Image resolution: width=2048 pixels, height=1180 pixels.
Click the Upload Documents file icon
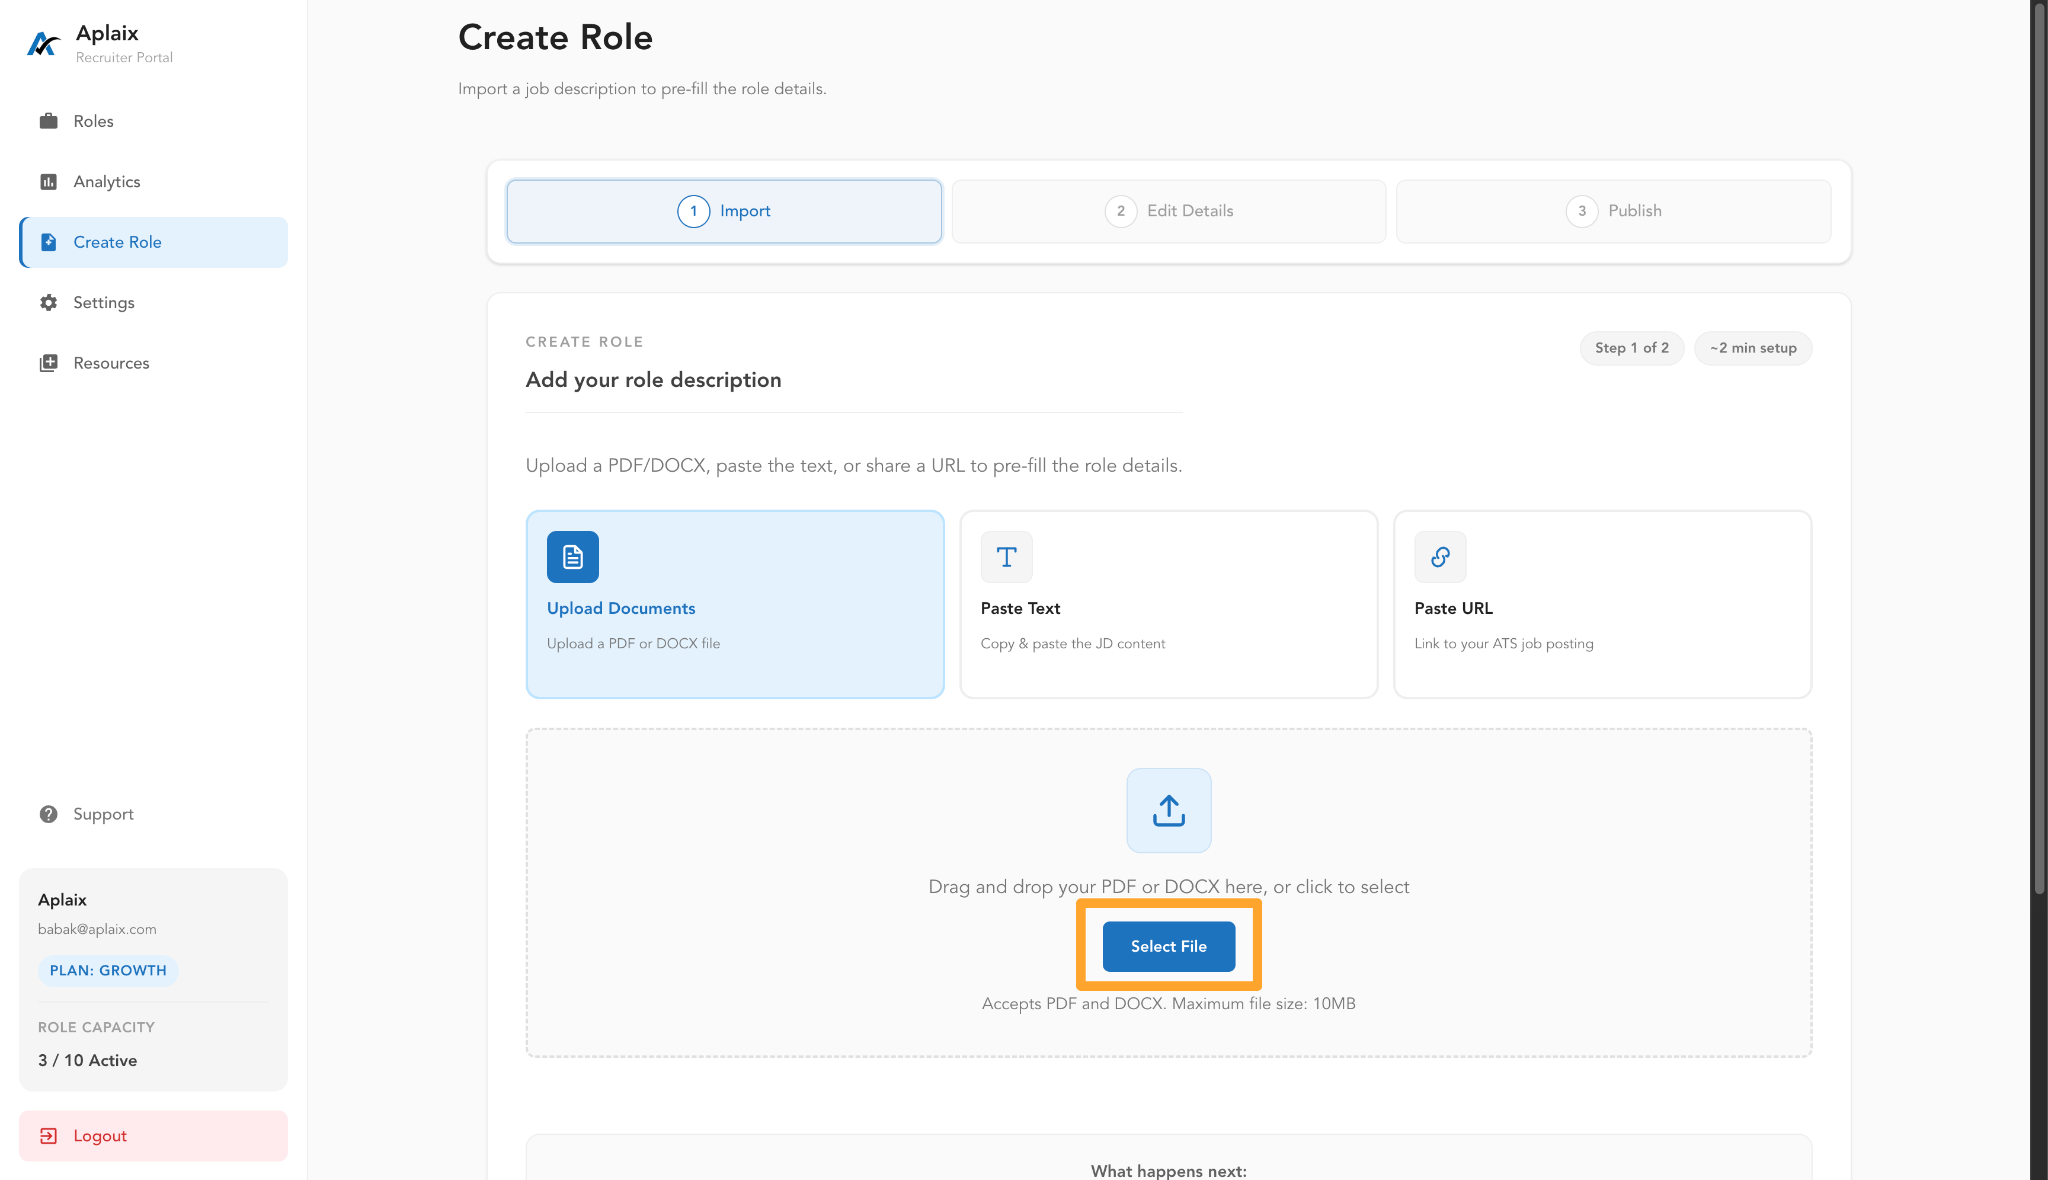click(573, 557)
